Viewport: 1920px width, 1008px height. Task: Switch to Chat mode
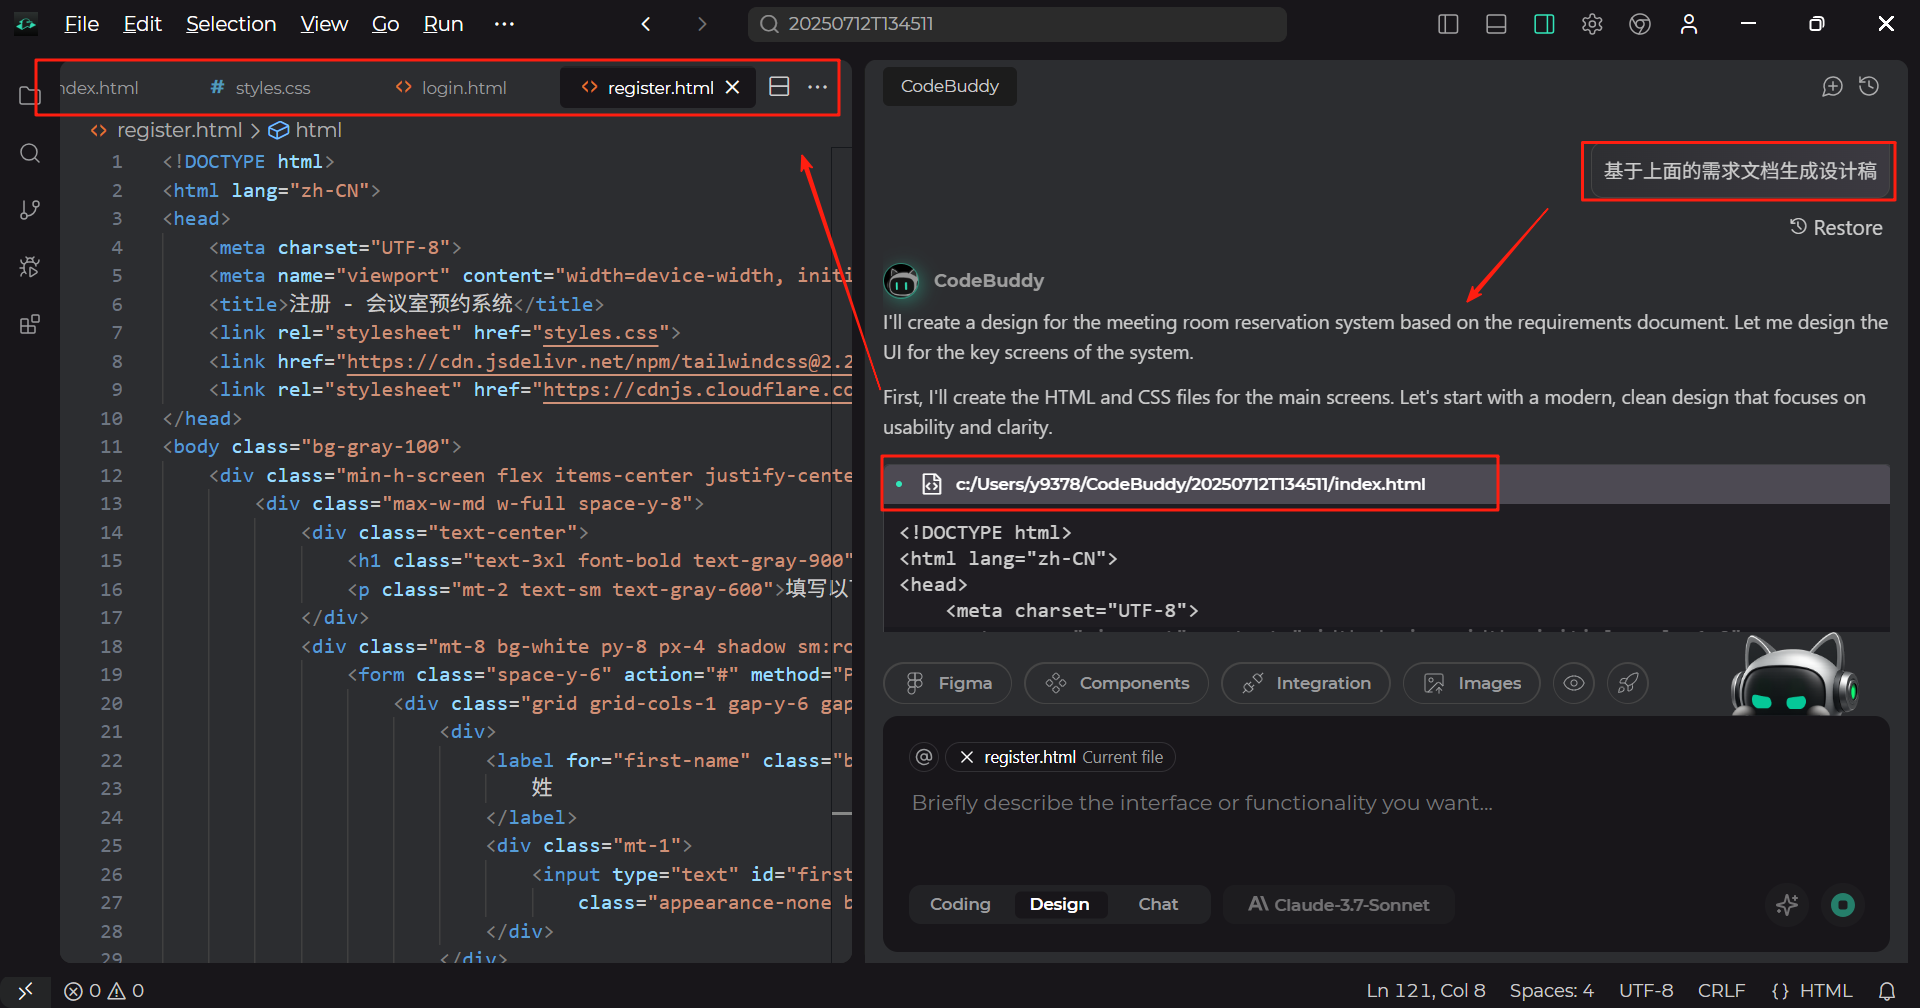[x=1158, y=905]
